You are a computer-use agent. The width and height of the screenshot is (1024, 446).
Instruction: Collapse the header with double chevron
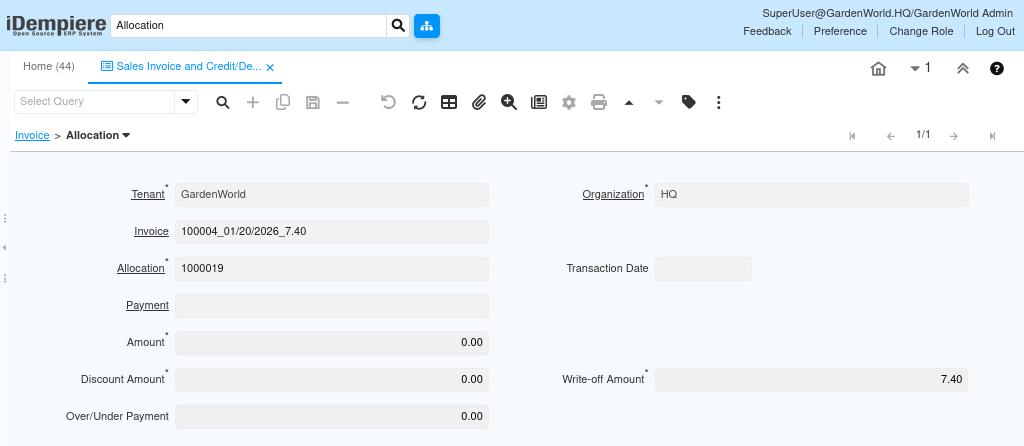pos(962,69)
